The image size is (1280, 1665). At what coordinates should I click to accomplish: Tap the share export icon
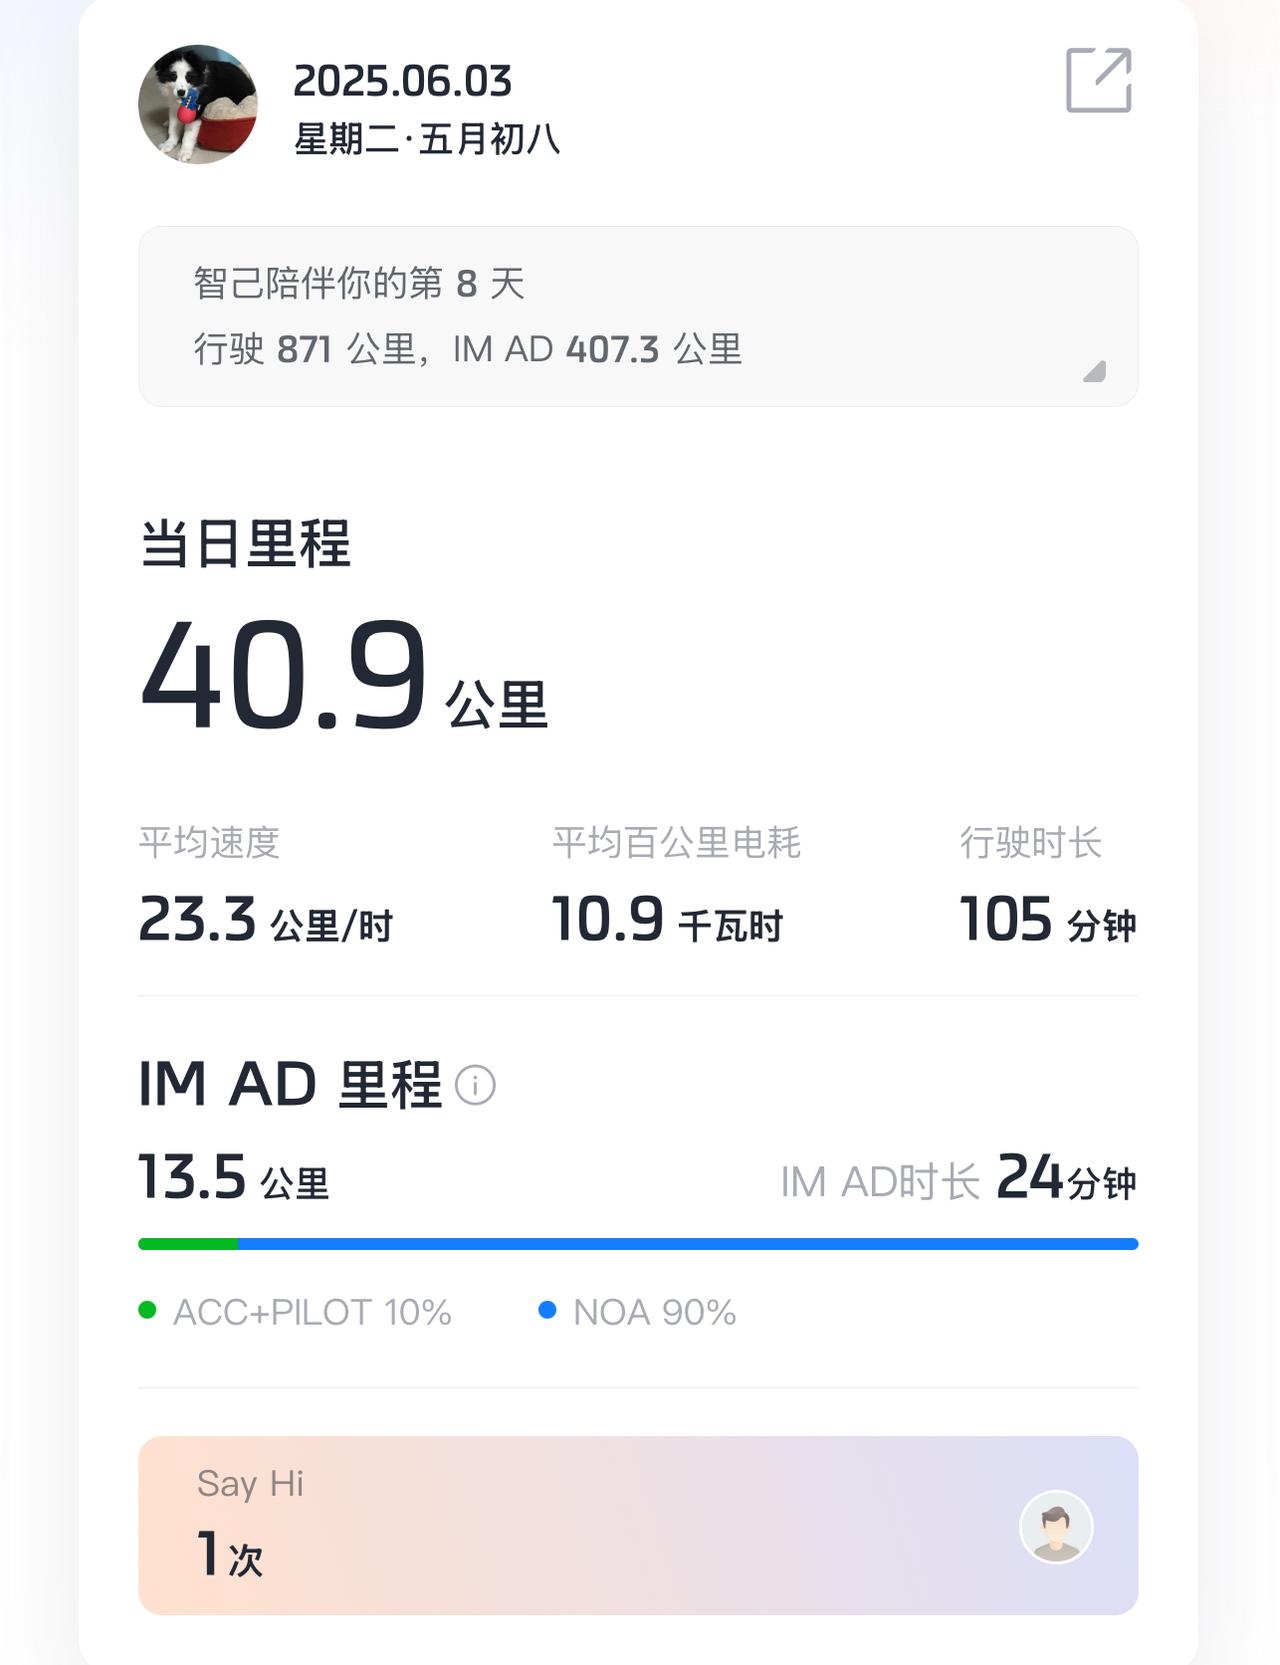(x=1098, y=80)
